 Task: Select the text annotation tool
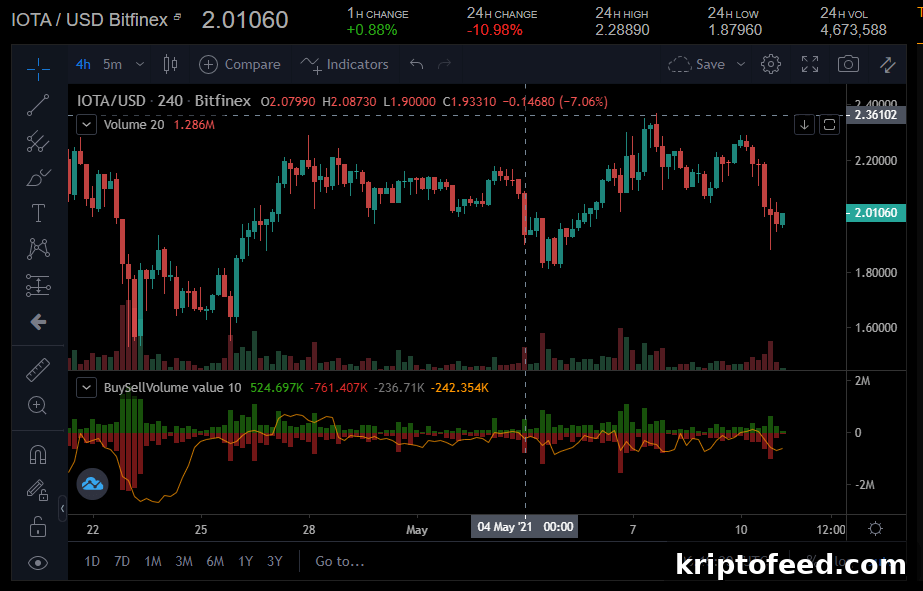click(38, 213)
